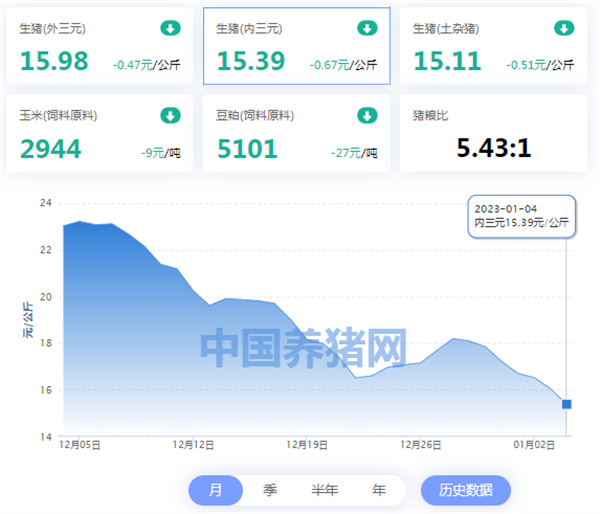Switch to the 年 time range

pos(379,490)
